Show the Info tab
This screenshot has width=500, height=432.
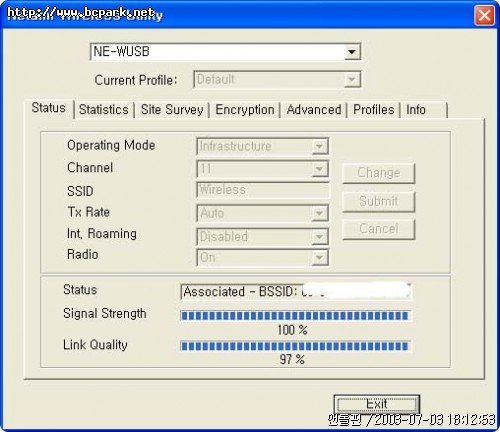(x=423, y=110)
